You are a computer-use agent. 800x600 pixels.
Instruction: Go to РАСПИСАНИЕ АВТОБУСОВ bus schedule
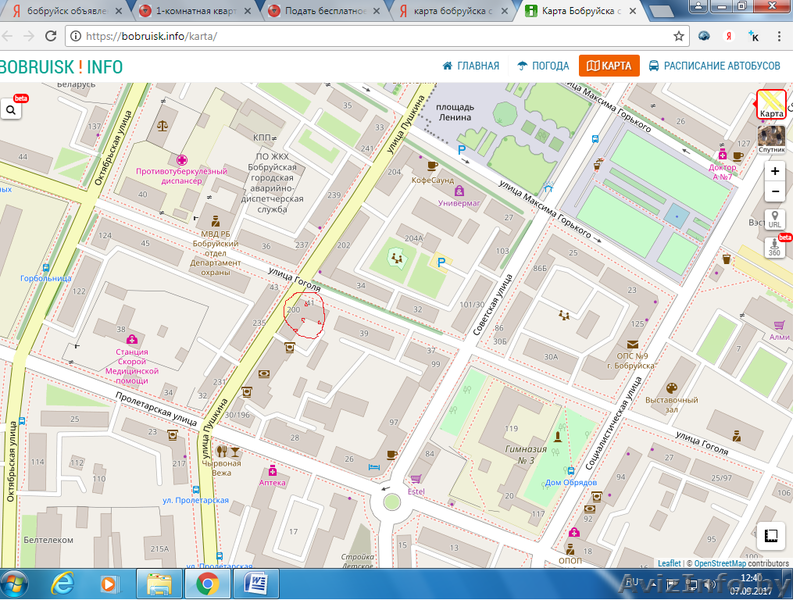click(x=714, y=66)
